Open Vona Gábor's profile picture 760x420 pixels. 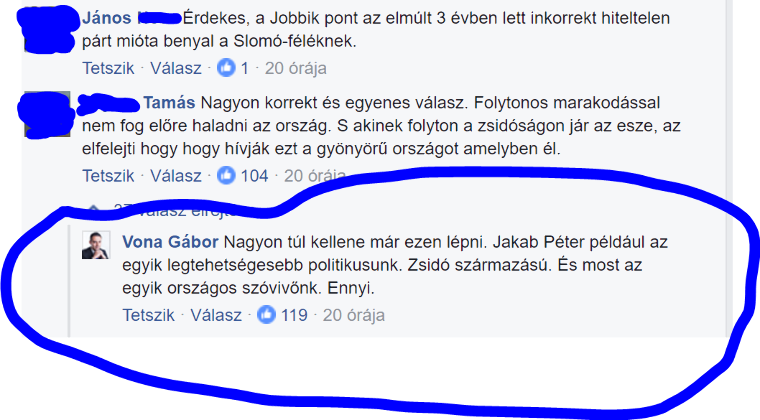[x=95, y=245]
